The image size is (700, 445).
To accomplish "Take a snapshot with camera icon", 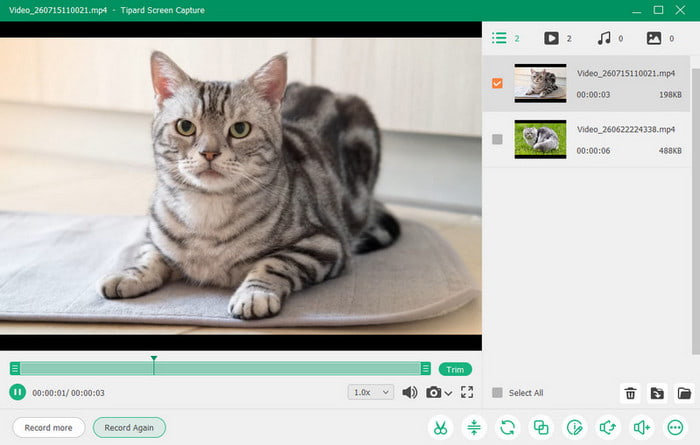I will coord(433,392).
